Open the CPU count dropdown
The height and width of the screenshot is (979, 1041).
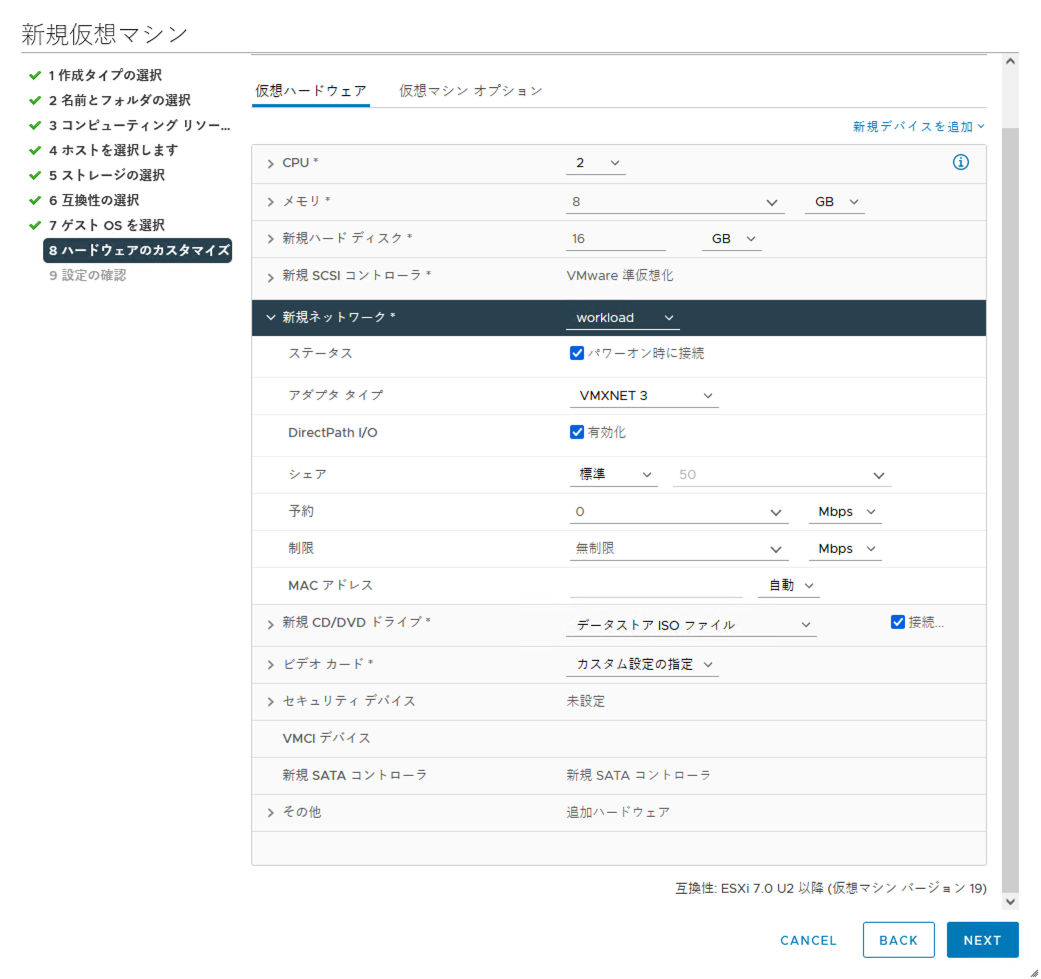click(596, 163)
